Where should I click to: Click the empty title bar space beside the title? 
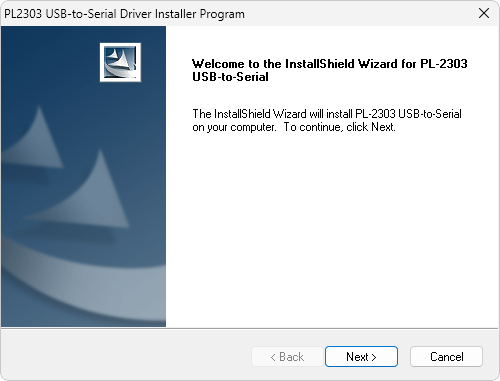[358, 14]
